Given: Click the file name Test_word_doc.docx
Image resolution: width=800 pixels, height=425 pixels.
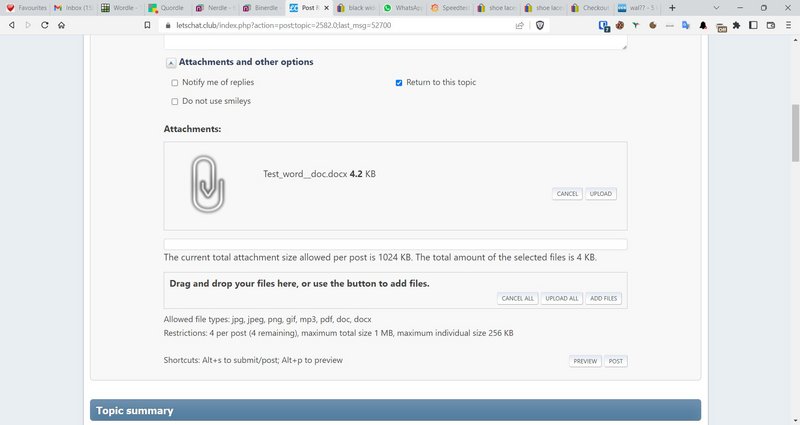Looking at the screenshot, I should pyautogui.click(x=305, y=174).
